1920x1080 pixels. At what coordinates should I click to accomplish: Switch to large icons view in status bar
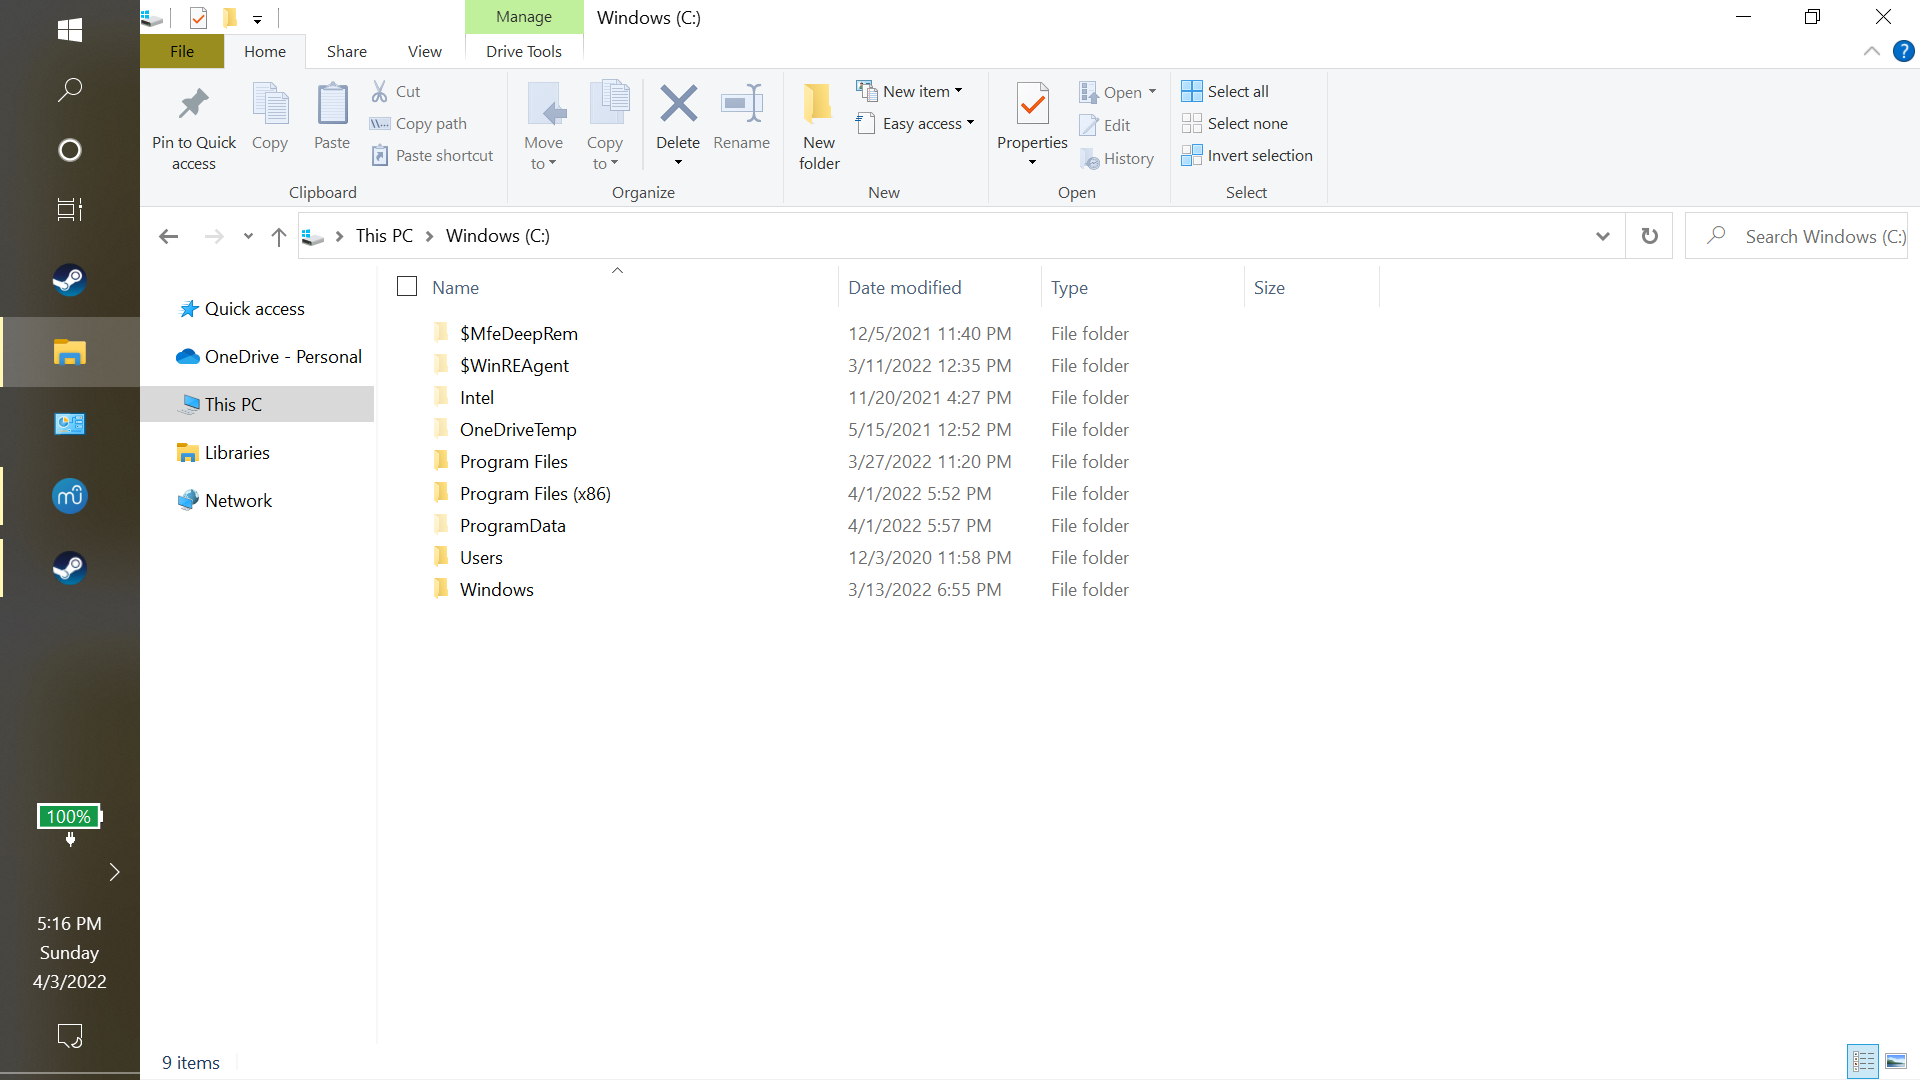pyautogui.click(x=1895, y=1061)
